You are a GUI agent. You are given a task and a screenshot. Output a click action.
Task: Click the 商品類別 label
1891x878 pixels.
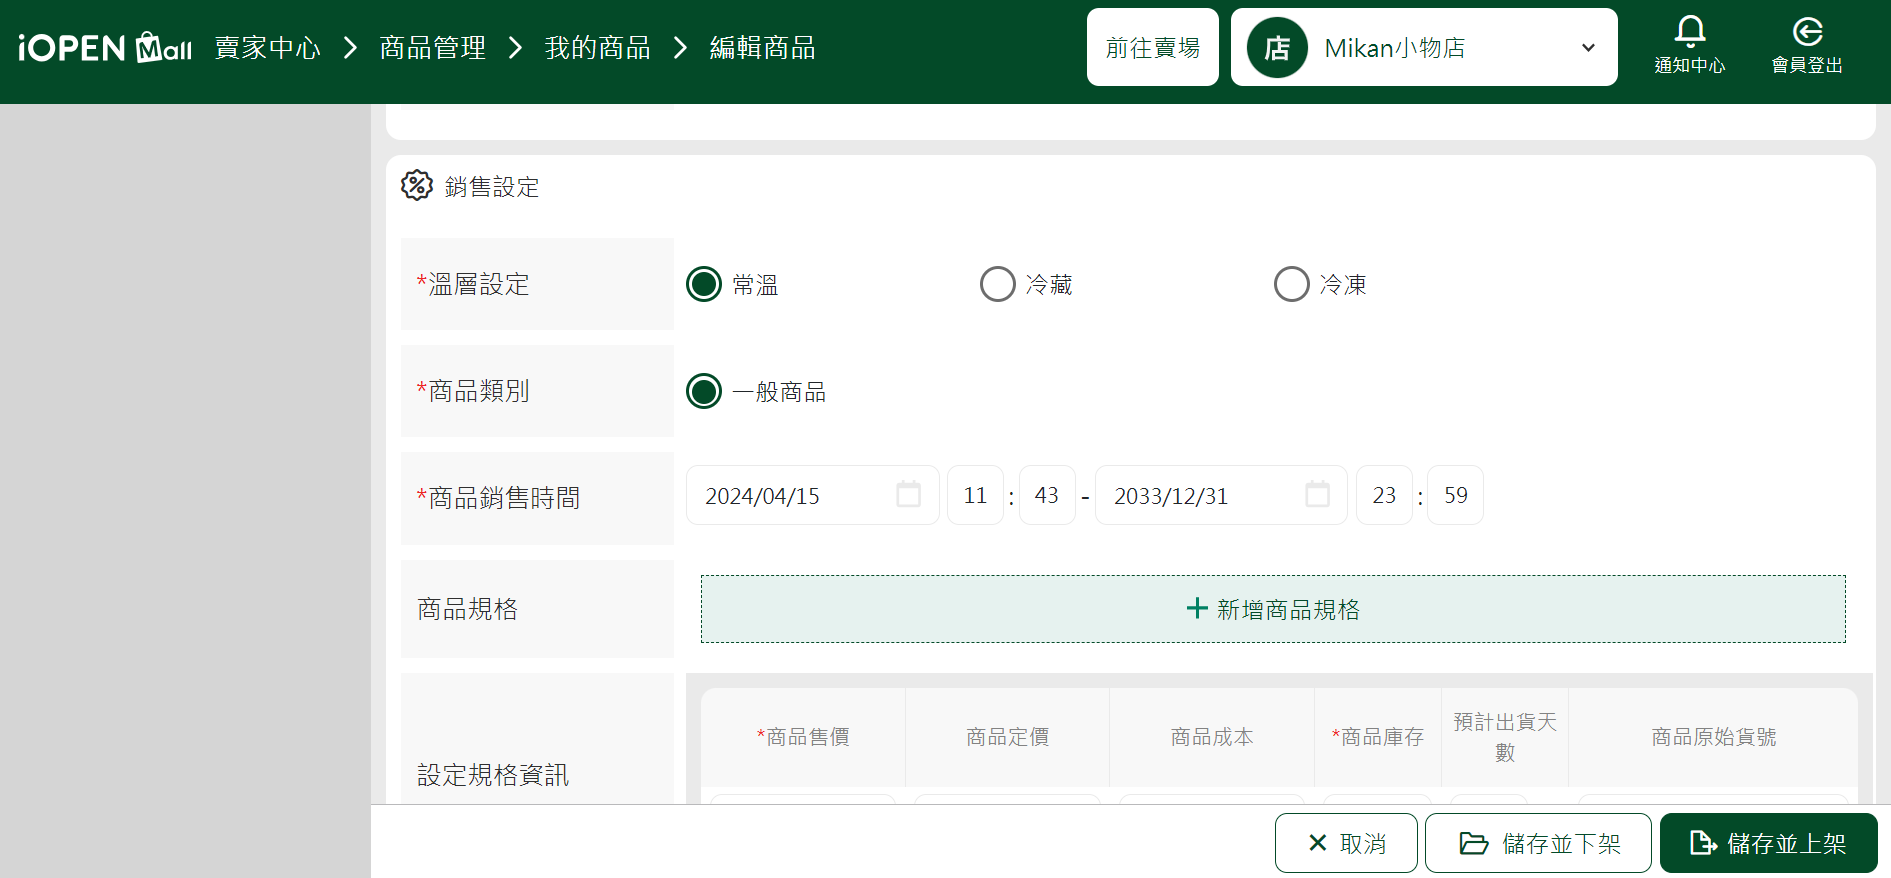click(473, 391)
